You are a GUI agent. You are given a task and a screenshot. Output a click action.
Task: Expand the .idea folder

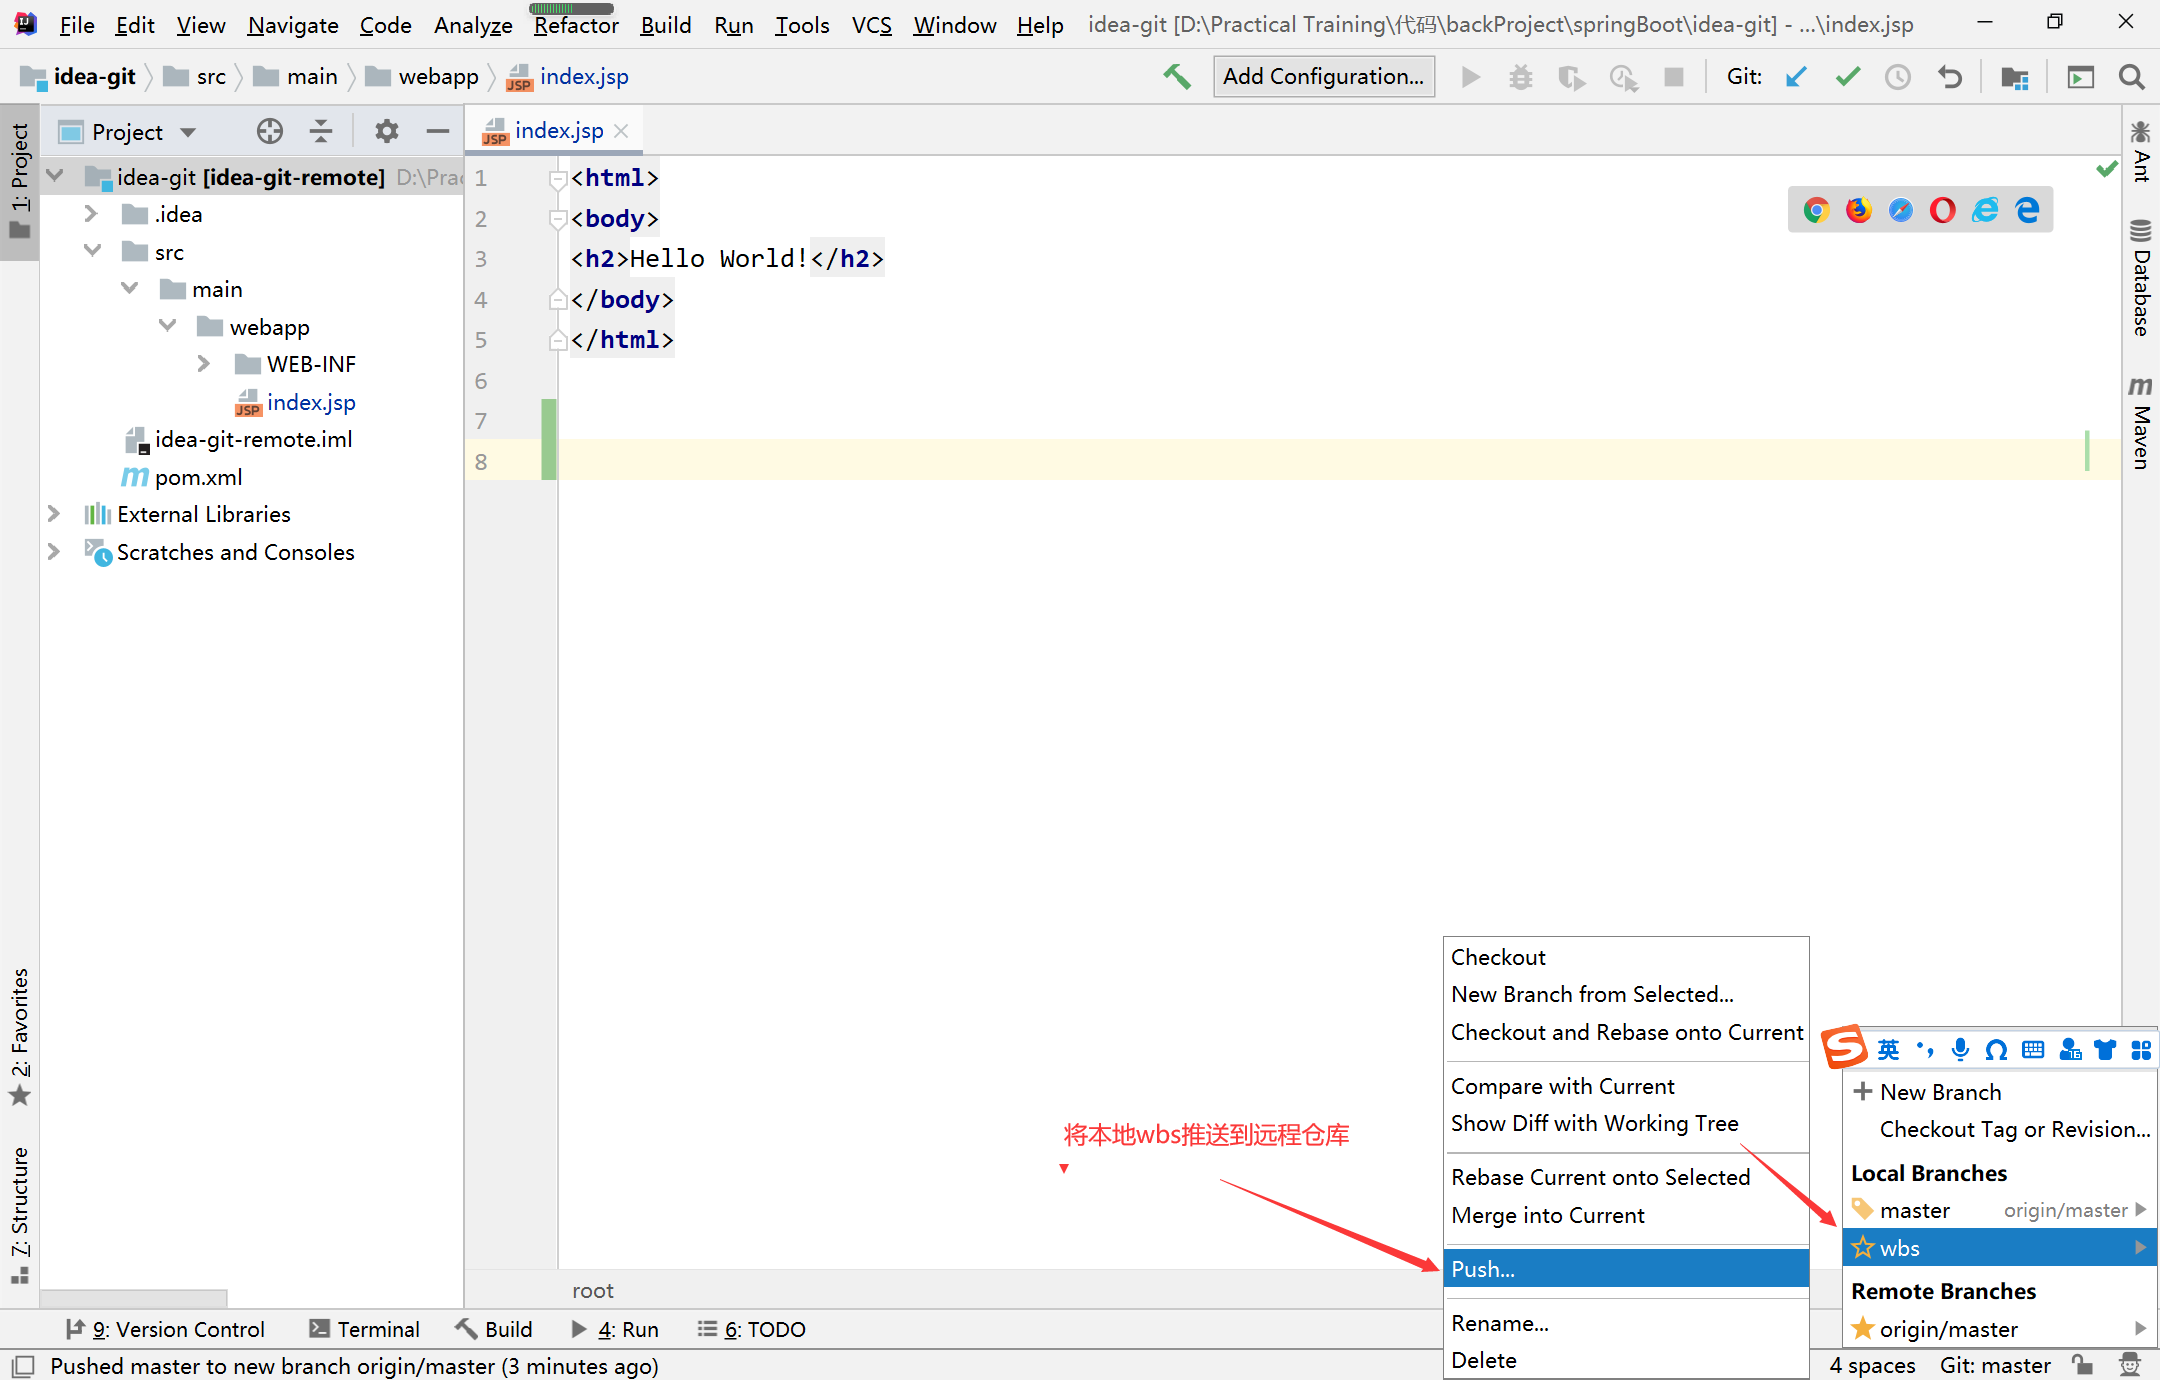pos(91,214)
